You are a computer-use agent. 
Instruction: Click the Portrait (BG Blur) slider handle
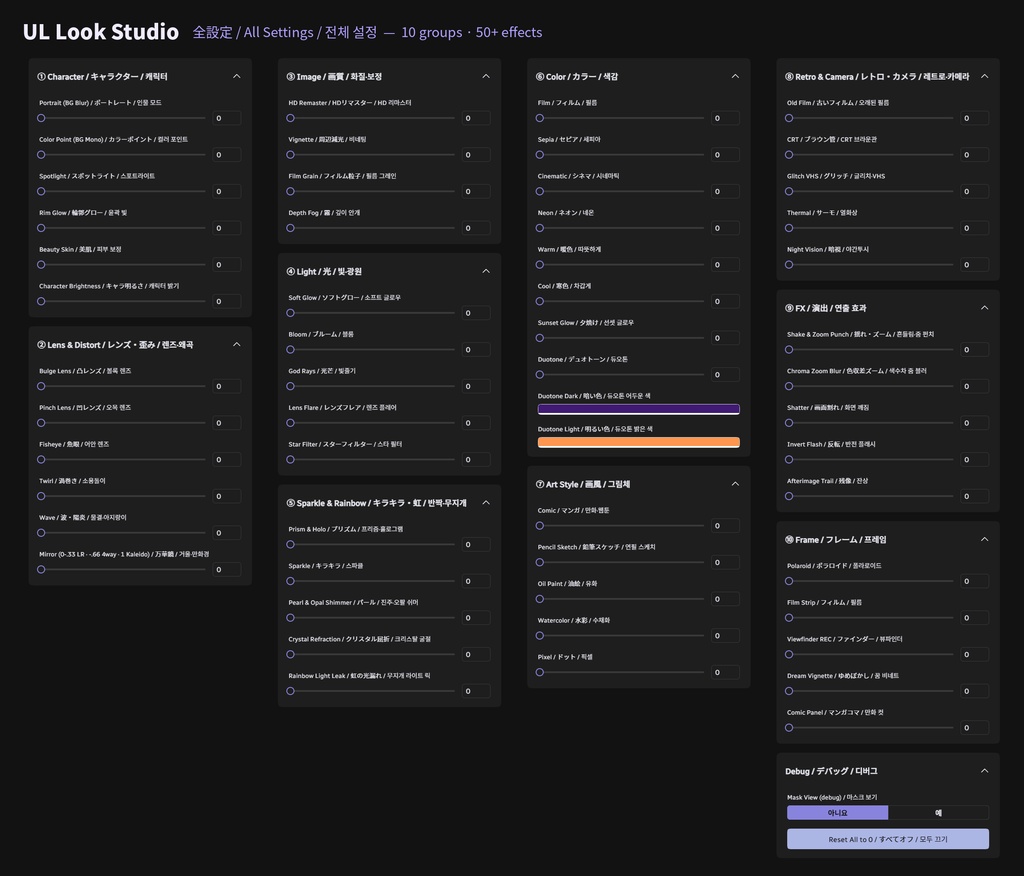(41, 118)
